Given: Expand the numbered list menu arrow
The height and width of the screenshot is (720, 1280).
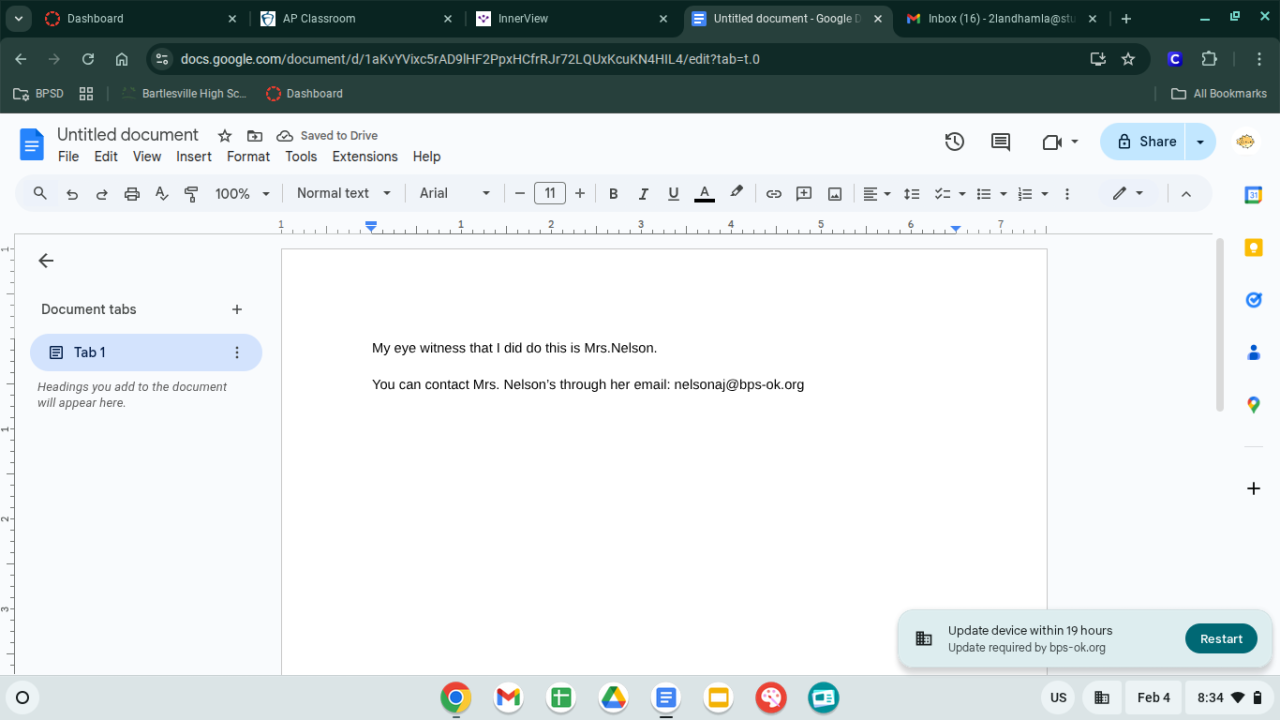Looking at the screenshot, I should (1045, 194).
